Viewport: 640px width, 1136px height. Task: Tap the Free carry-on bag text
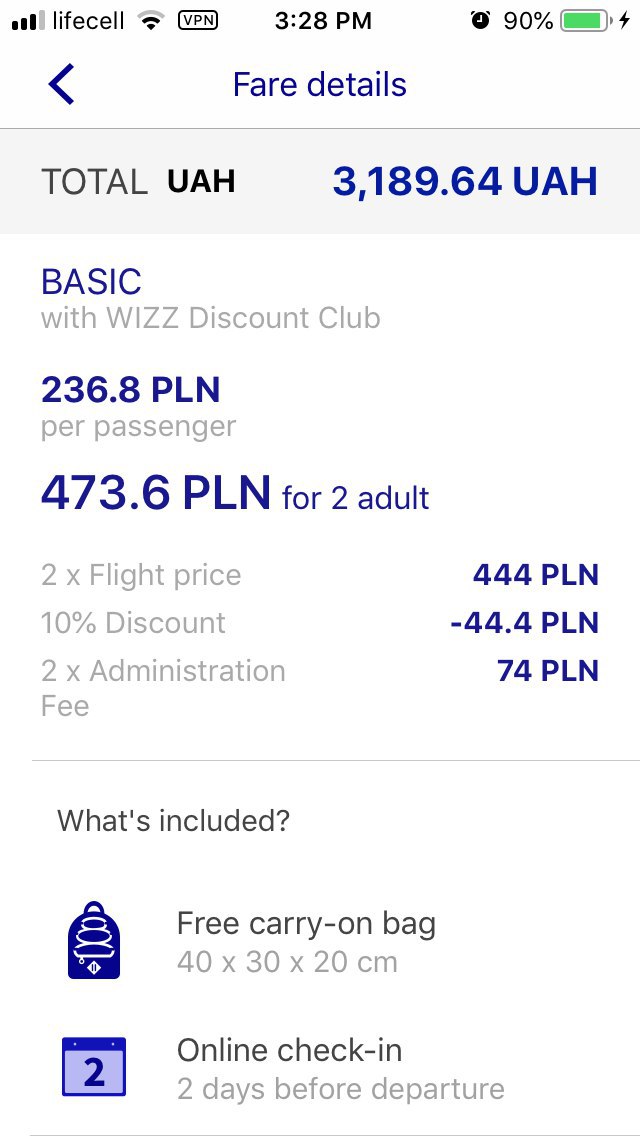307,924
